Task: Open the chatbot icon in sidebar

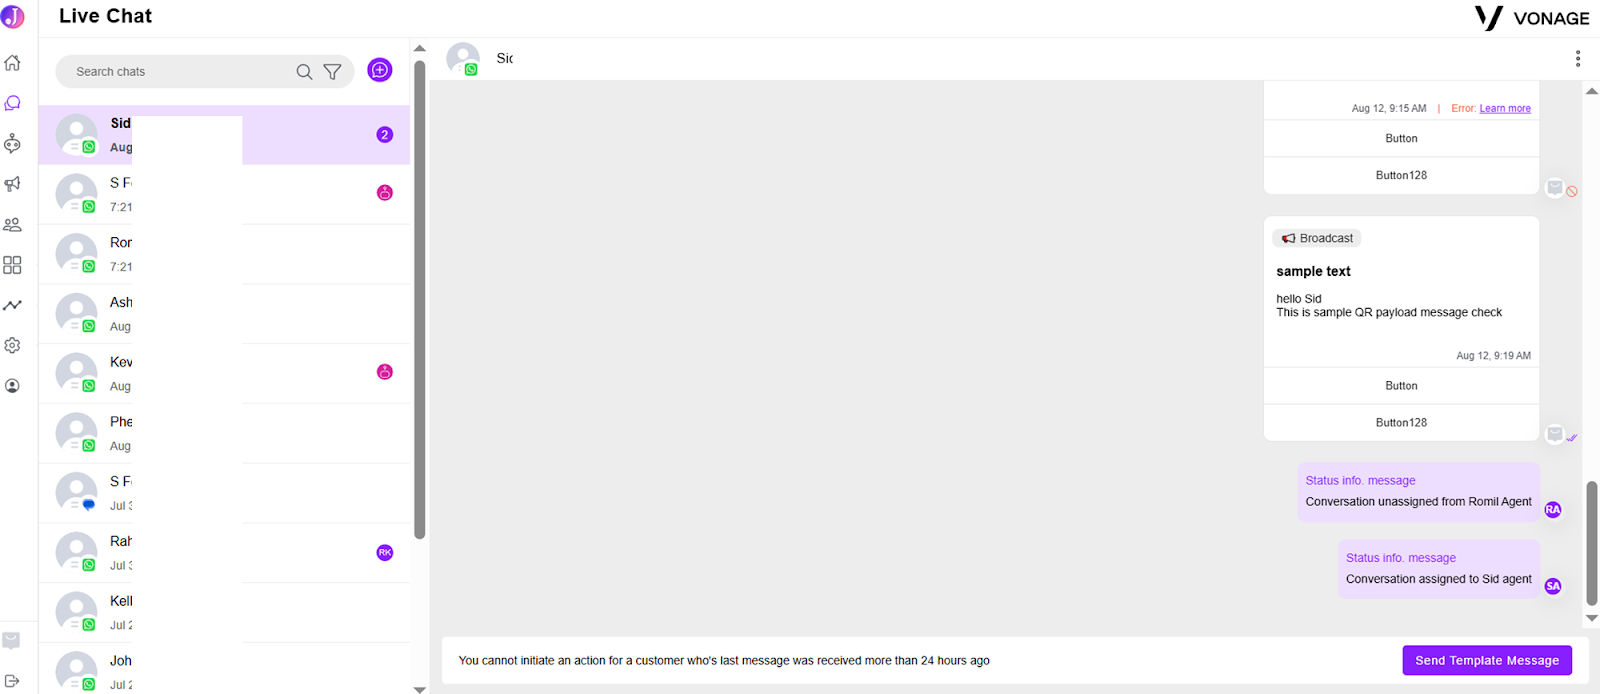Action: (x=12, y=144)
